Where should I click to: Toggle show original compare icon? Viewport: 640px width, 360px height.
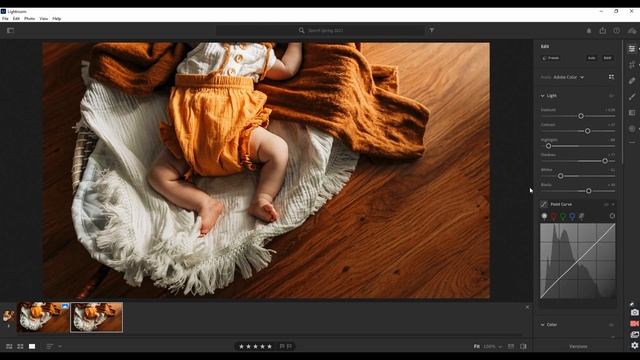tap(523, 347)
